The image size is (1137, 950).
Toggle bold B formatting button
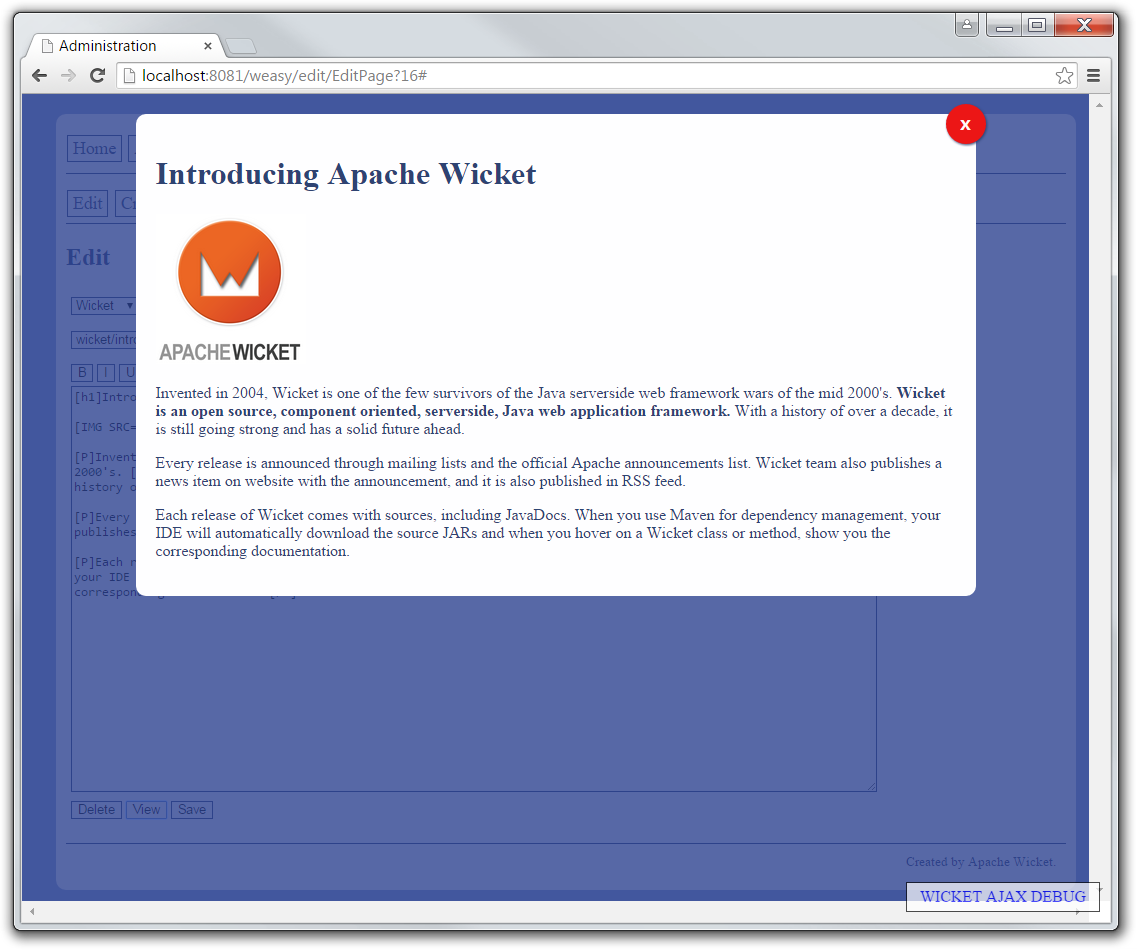82,373
